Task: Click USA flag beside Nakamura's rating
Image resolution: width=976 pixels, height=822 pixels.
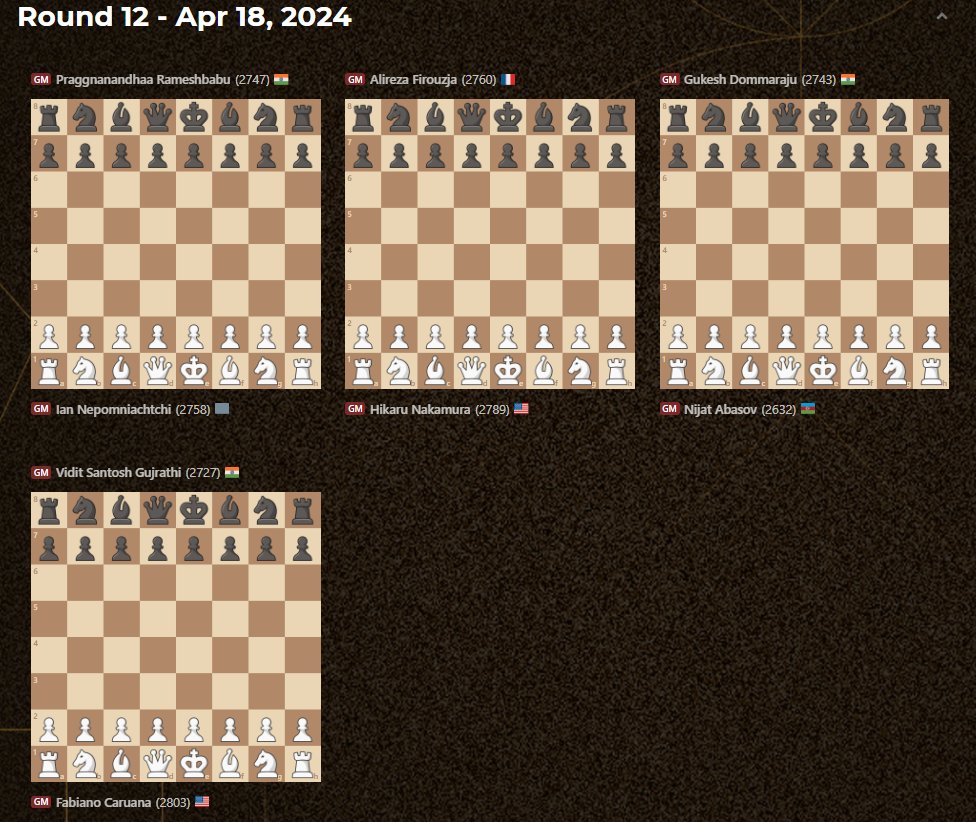Action: (x=521, y=409)
